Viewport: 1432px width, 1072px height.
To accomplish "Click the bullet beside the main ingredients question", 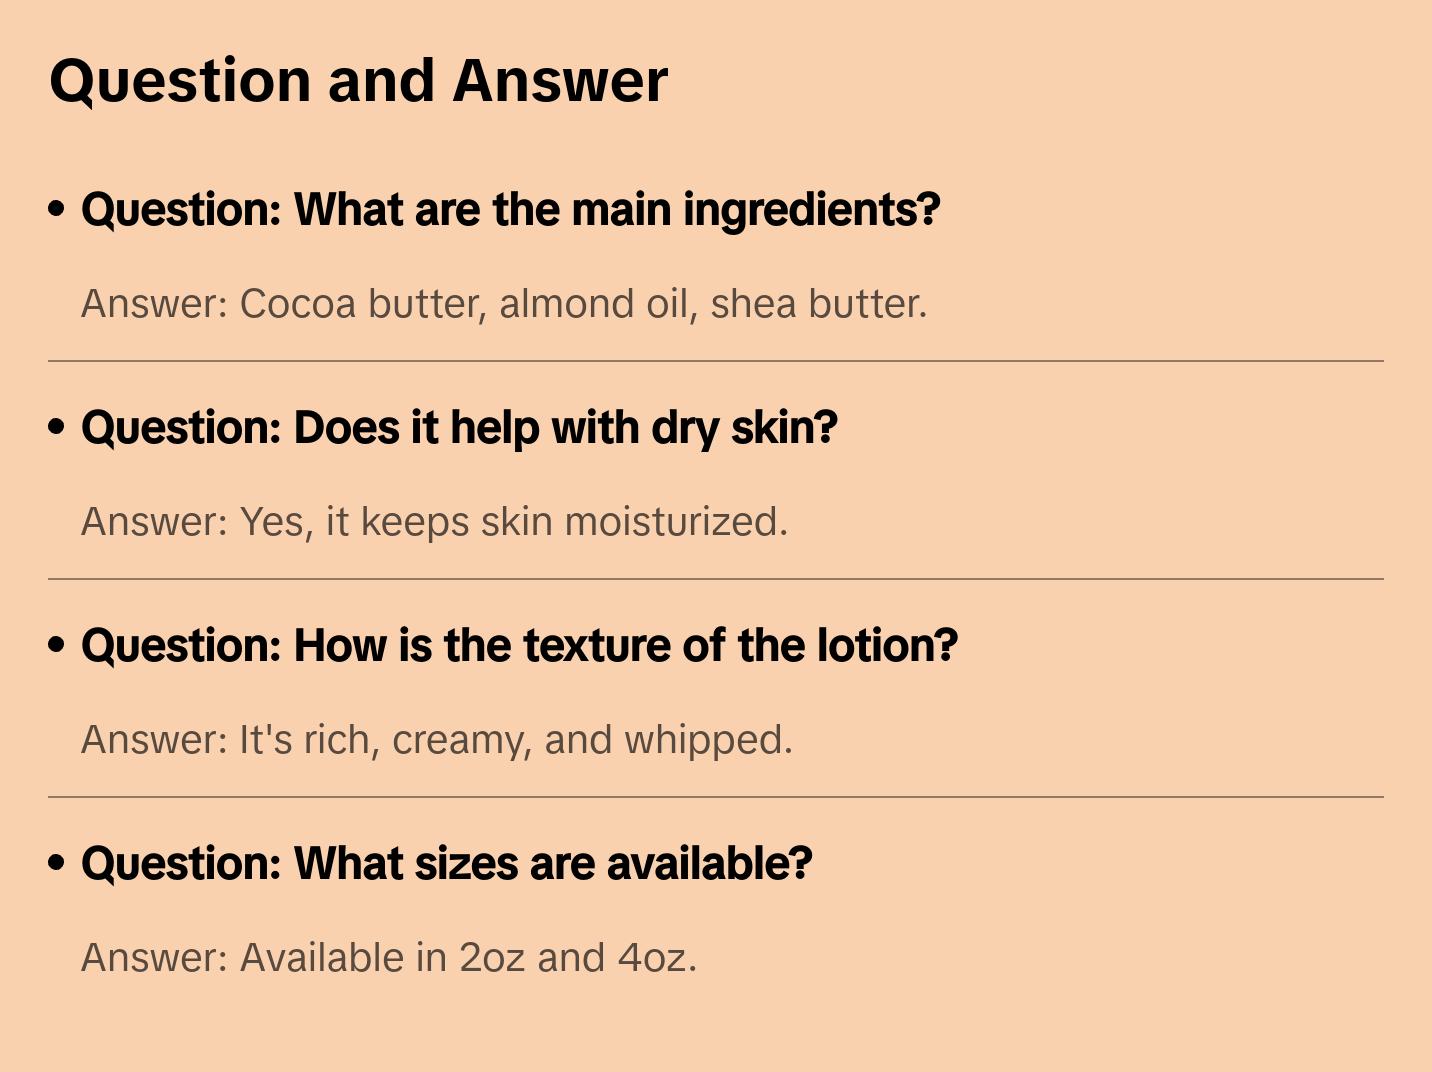I will click(57, 209).
